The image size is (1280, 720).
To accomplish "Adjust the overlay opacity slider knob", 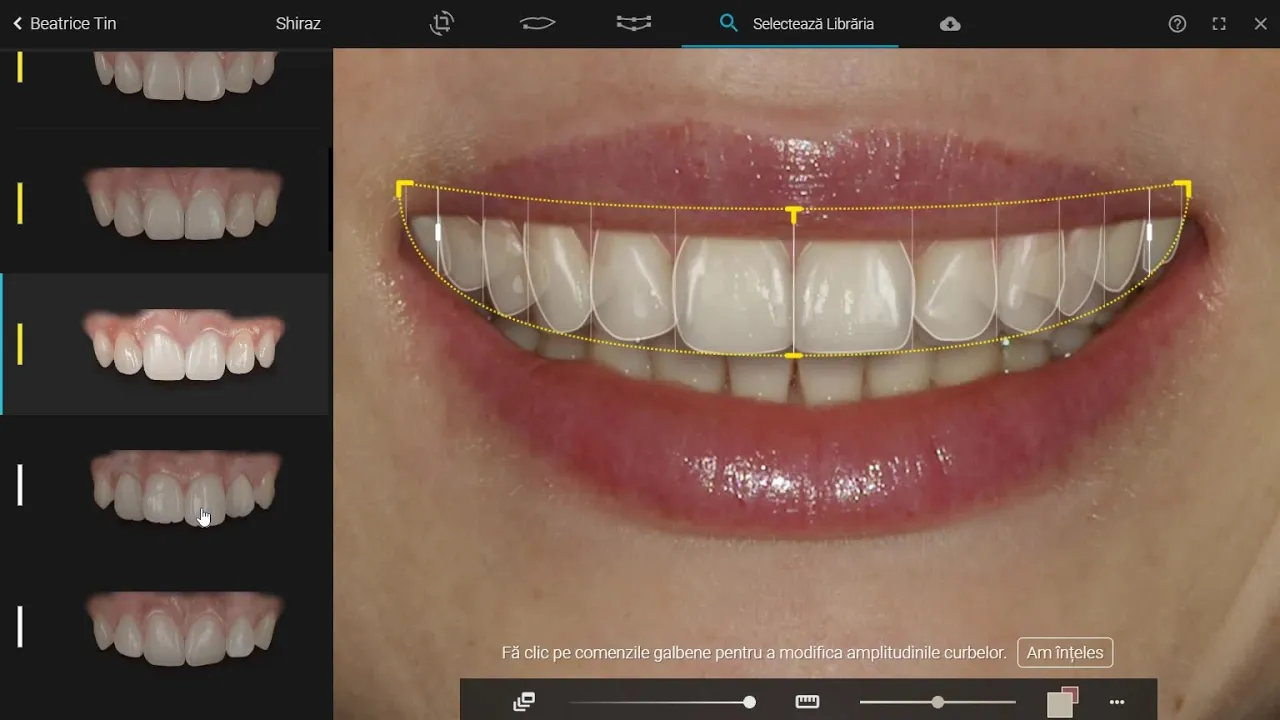I will (749, 703).
